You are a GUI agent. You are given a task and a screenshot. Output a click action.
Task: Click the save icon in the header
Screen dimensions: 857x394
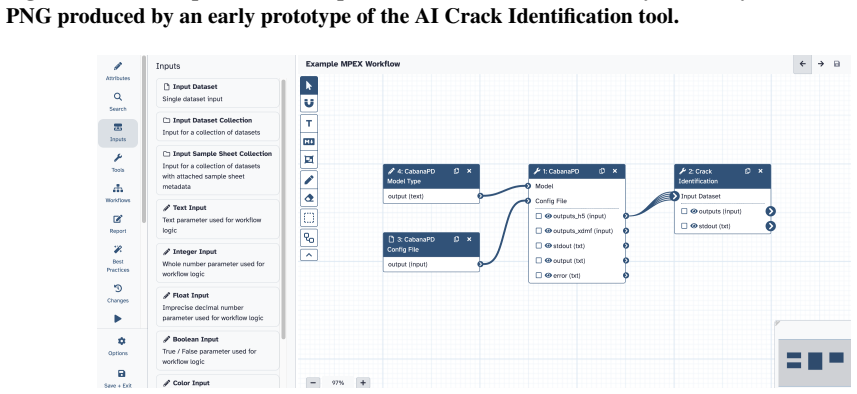(837, 64)
